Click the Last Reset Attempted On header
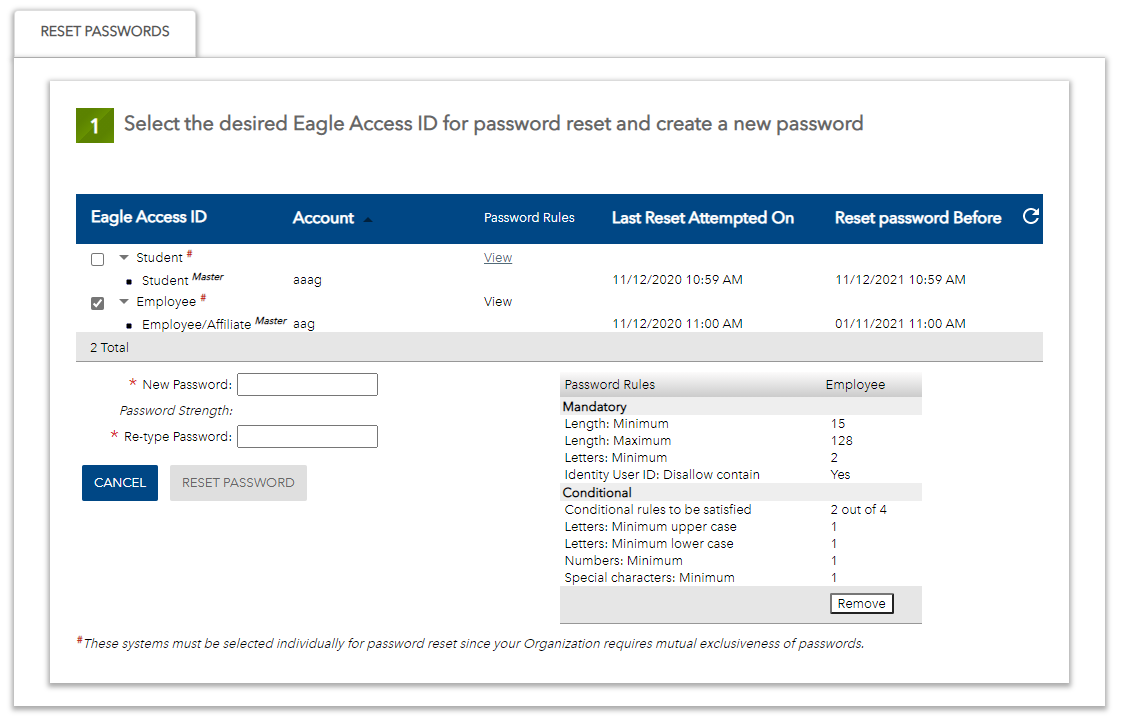 pos(703,218)
